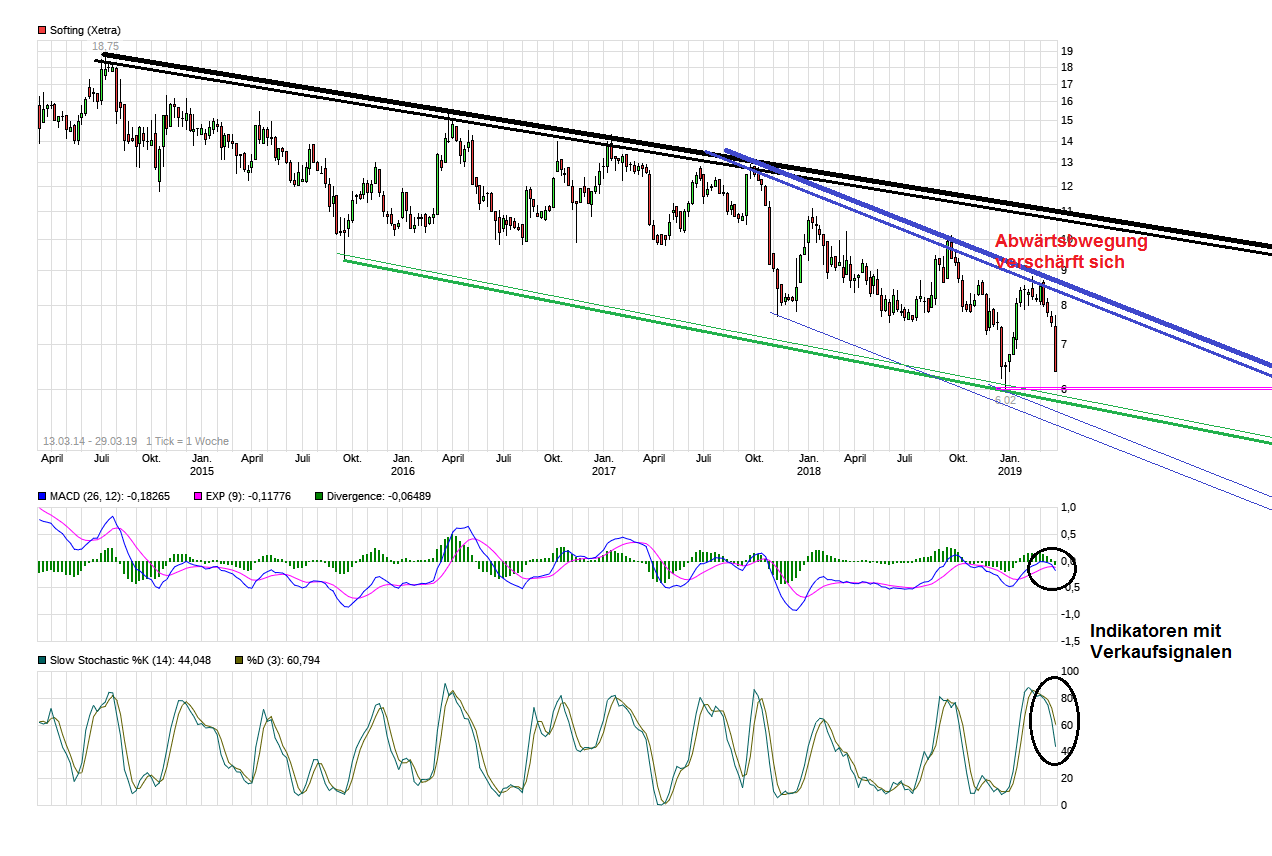Click stochastic axis label 100
This screenshot has width=1272, height=856.
click(1070, 671)
